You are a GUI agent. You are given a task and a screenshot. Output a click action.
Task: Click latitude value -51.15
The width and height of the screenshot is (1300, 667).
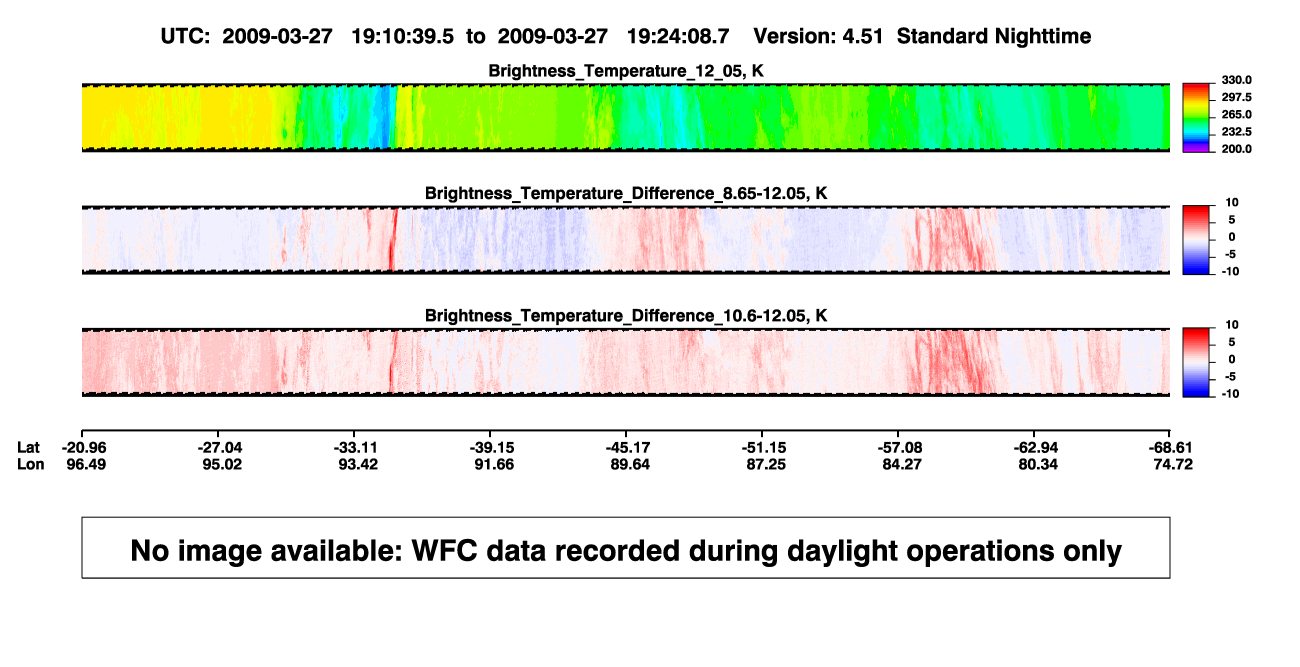point(762,446)
